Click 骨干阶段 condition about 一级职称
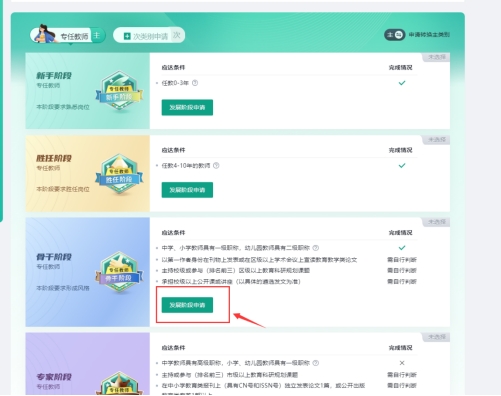501x396 pixels. (x=236, y=248)
